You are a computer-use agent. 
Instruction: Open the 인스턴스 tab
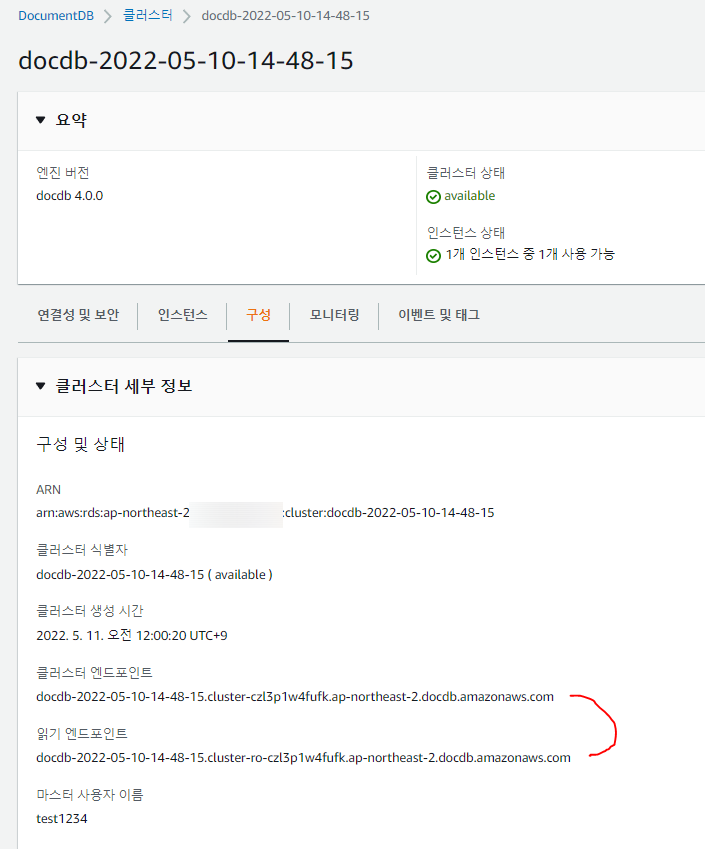[x=182, y=315]
